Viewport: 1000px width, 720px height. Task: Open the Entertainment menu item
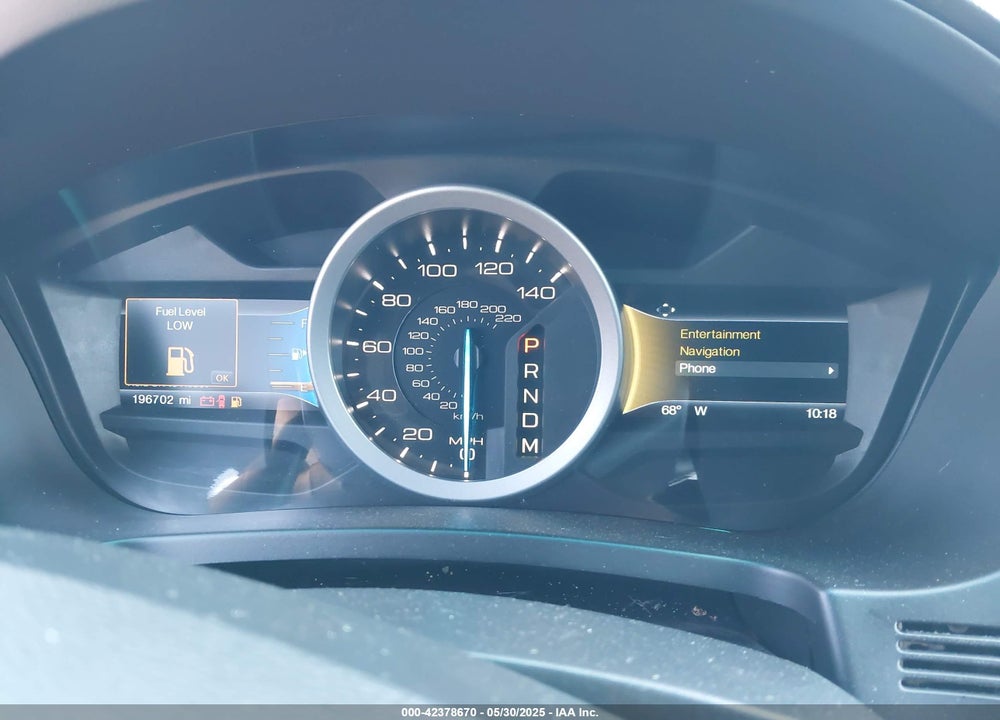coord(720,334)
